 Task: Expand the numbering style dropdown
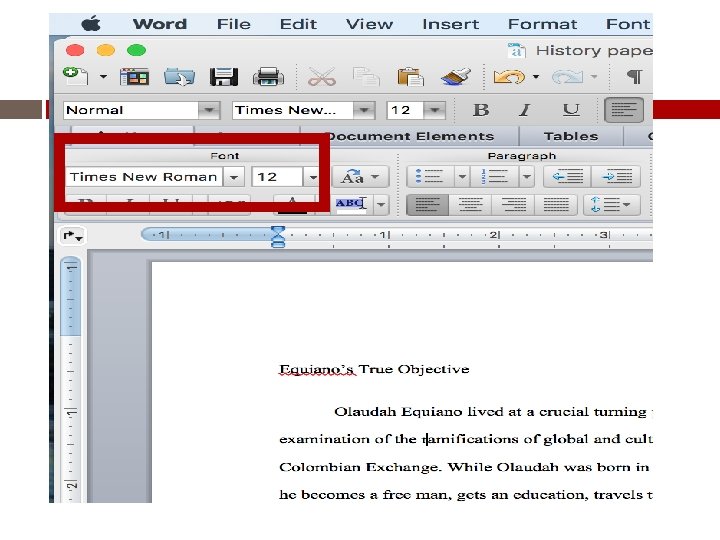click(527, 177)
